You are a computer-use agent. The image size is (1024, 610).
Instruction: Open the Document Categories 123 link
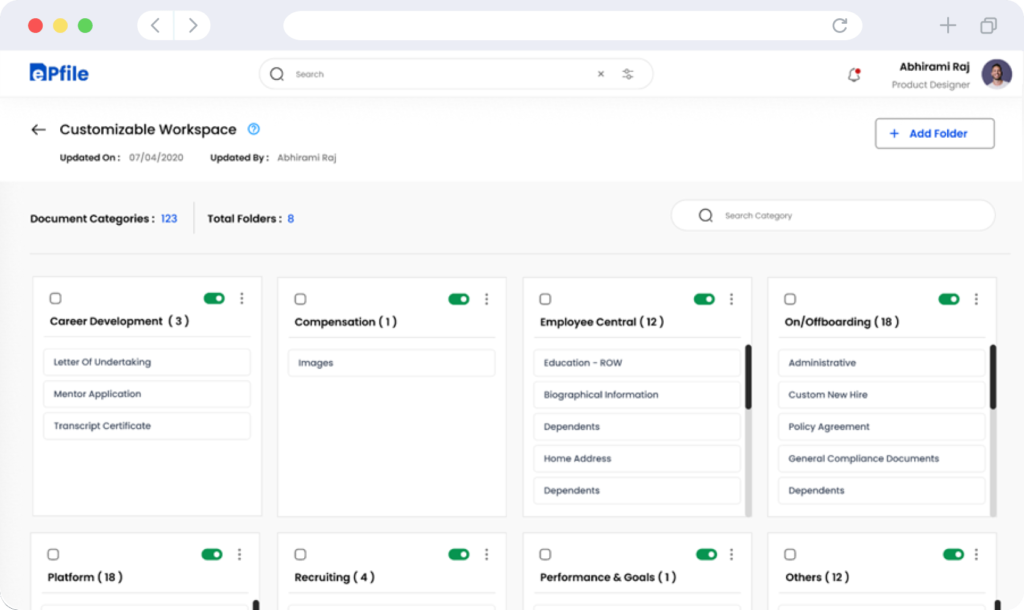tap(168, 218)
